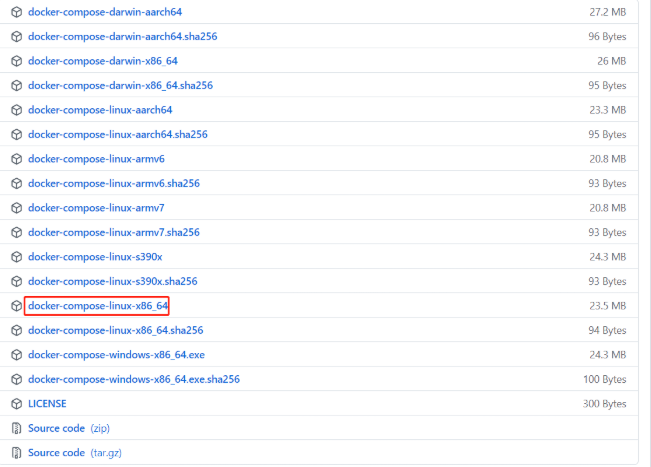Click package icon beside docker-compose-windows-x86_64.exe.sha256
651x467 pixels.
(x=16, y=379)
